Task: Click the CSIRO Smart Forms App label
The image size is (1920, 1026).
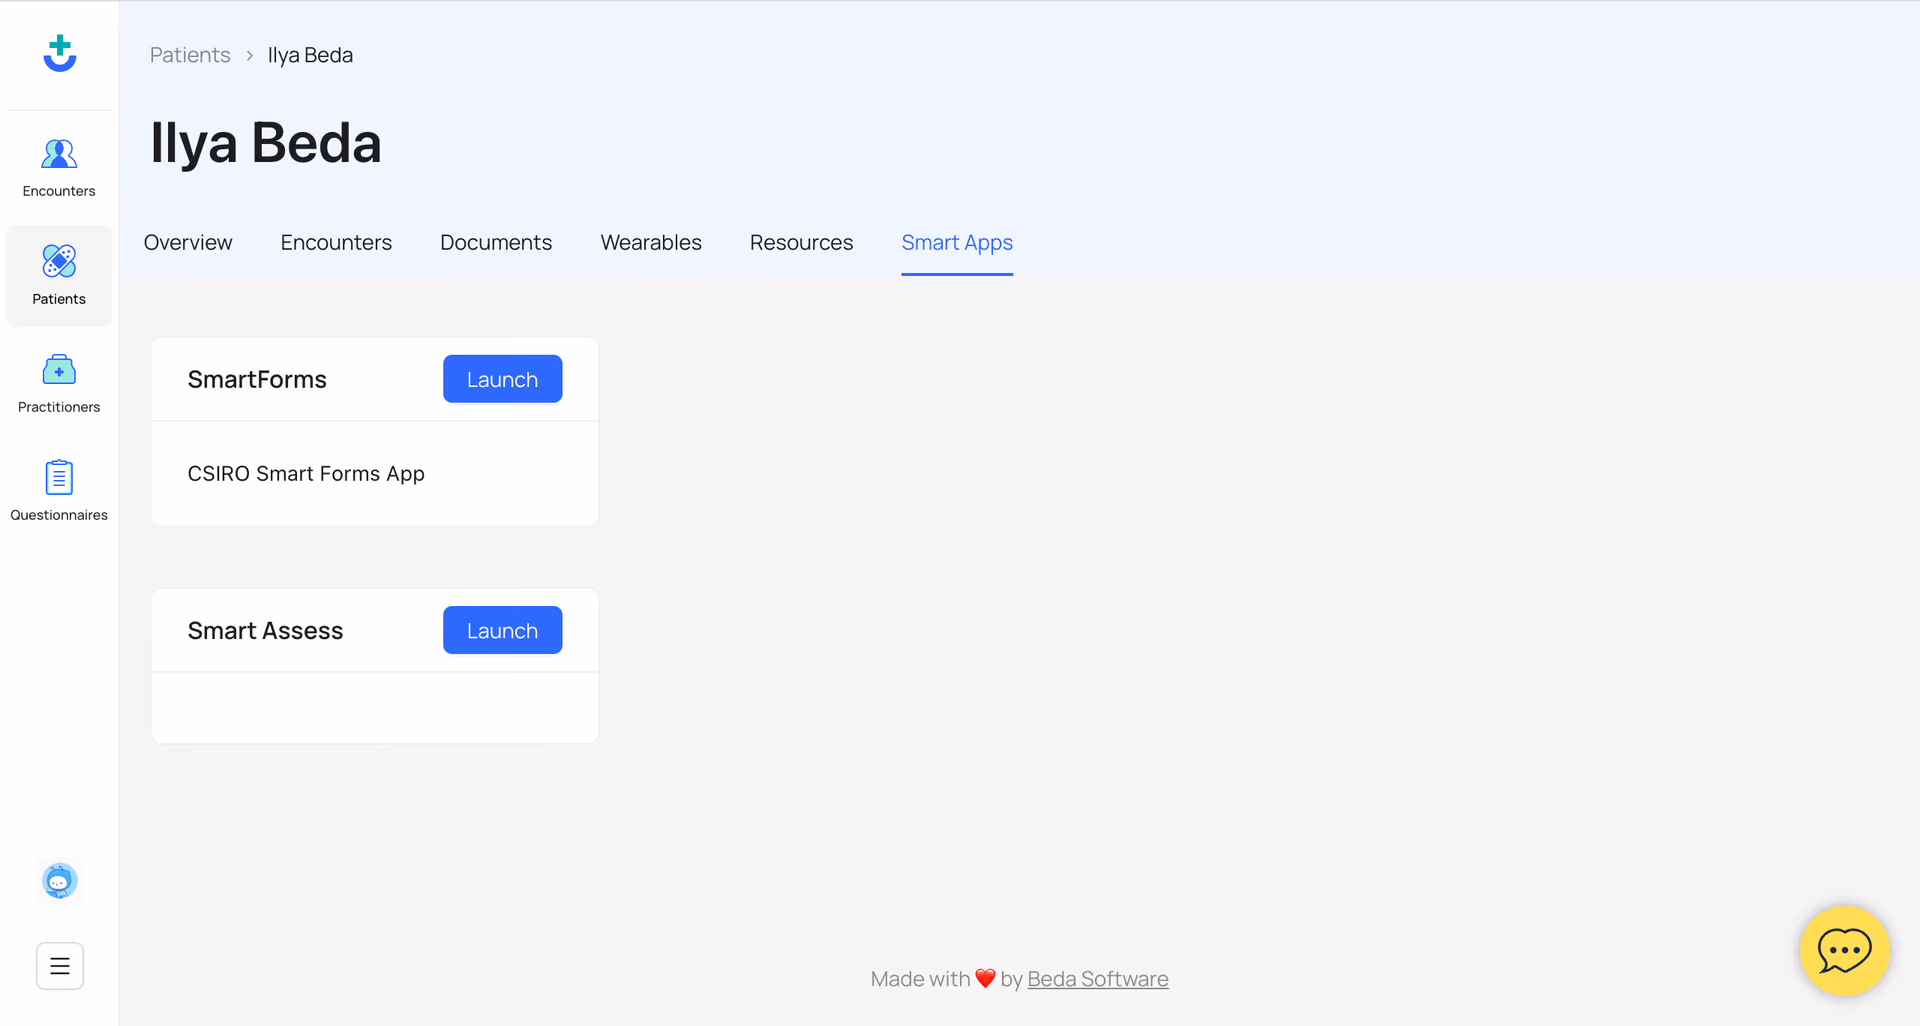Action: (306, 473)
